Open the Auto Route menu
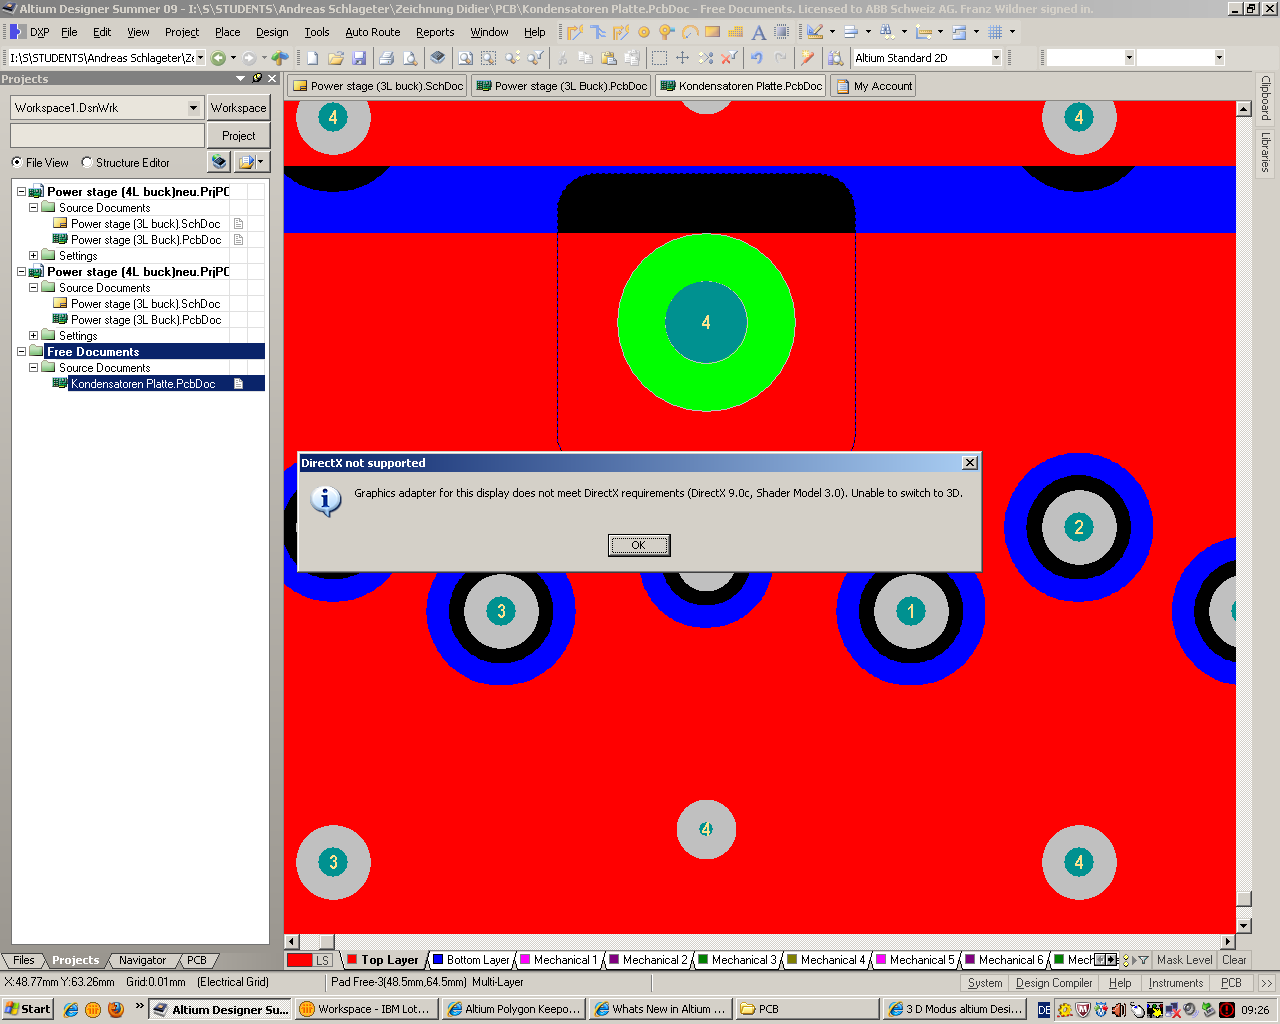The image size is (1280, 1024). coord(373,32)
